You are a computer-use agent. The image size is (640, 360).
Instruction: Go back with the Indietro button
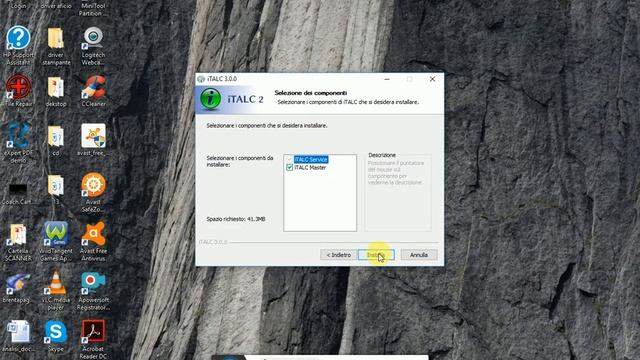pos(338,255)
